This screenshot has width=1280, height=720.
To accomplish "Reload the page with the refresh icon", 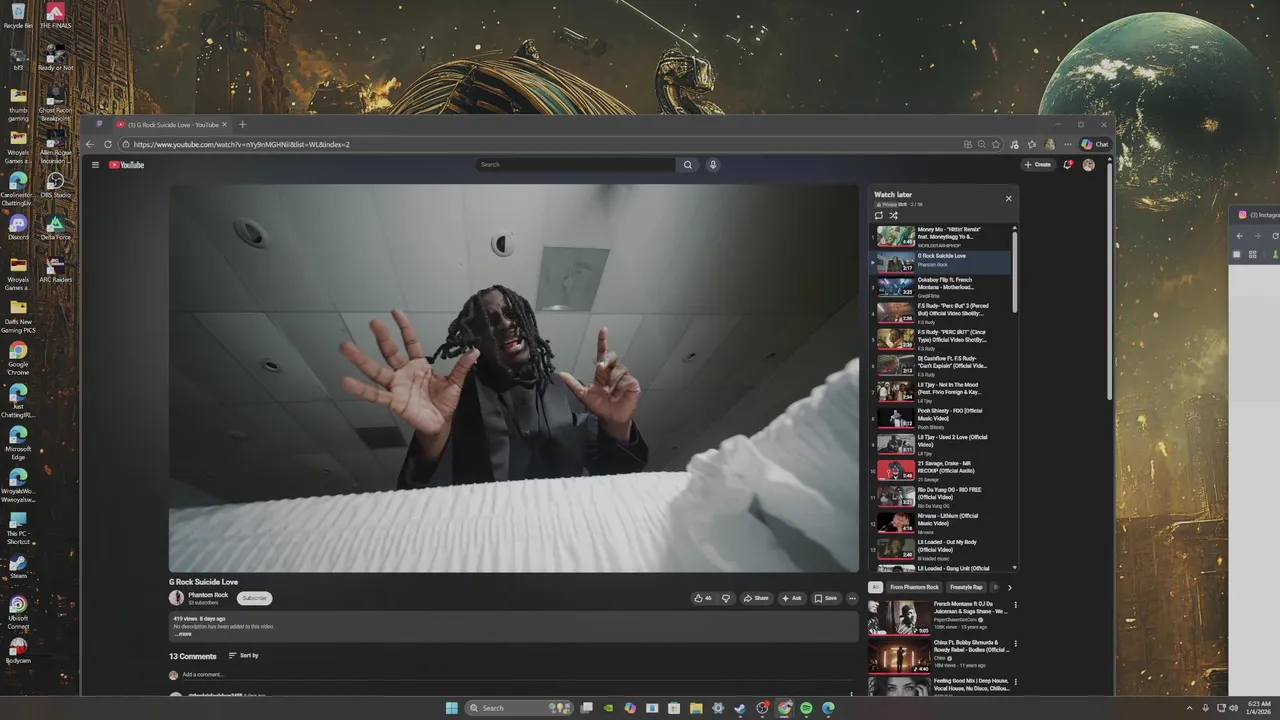I will (108, 144).
